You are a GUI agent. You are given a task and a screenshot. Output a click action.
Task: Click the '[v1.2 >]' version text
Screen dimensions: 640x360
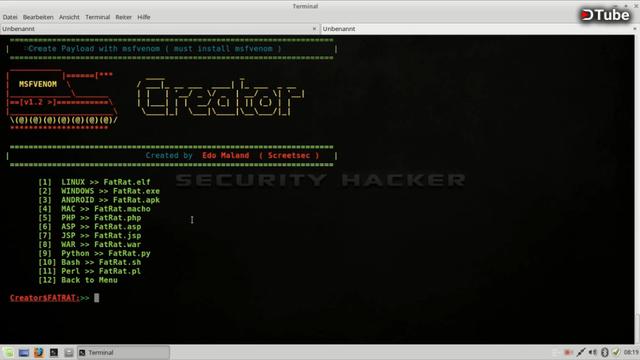pos(38,102)
